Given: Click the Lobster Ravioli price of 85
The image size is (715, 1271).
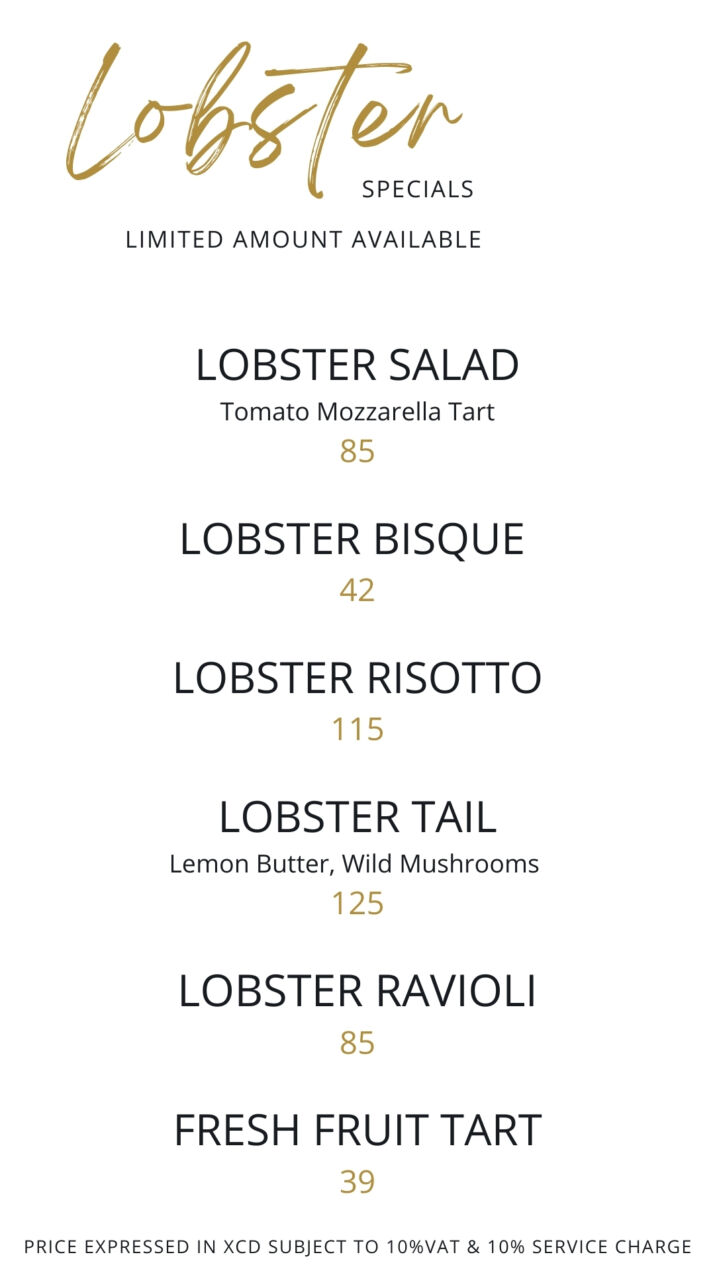Looking at the screenshot, I should pyautogui.click(x=357, y=1043).
